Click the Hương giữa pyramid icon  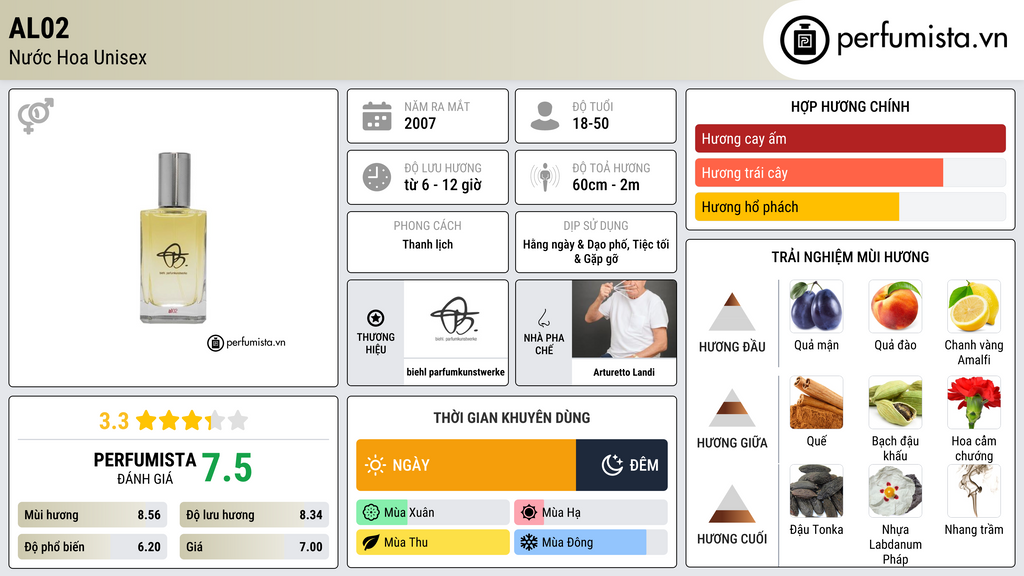[x=732, y=408]
